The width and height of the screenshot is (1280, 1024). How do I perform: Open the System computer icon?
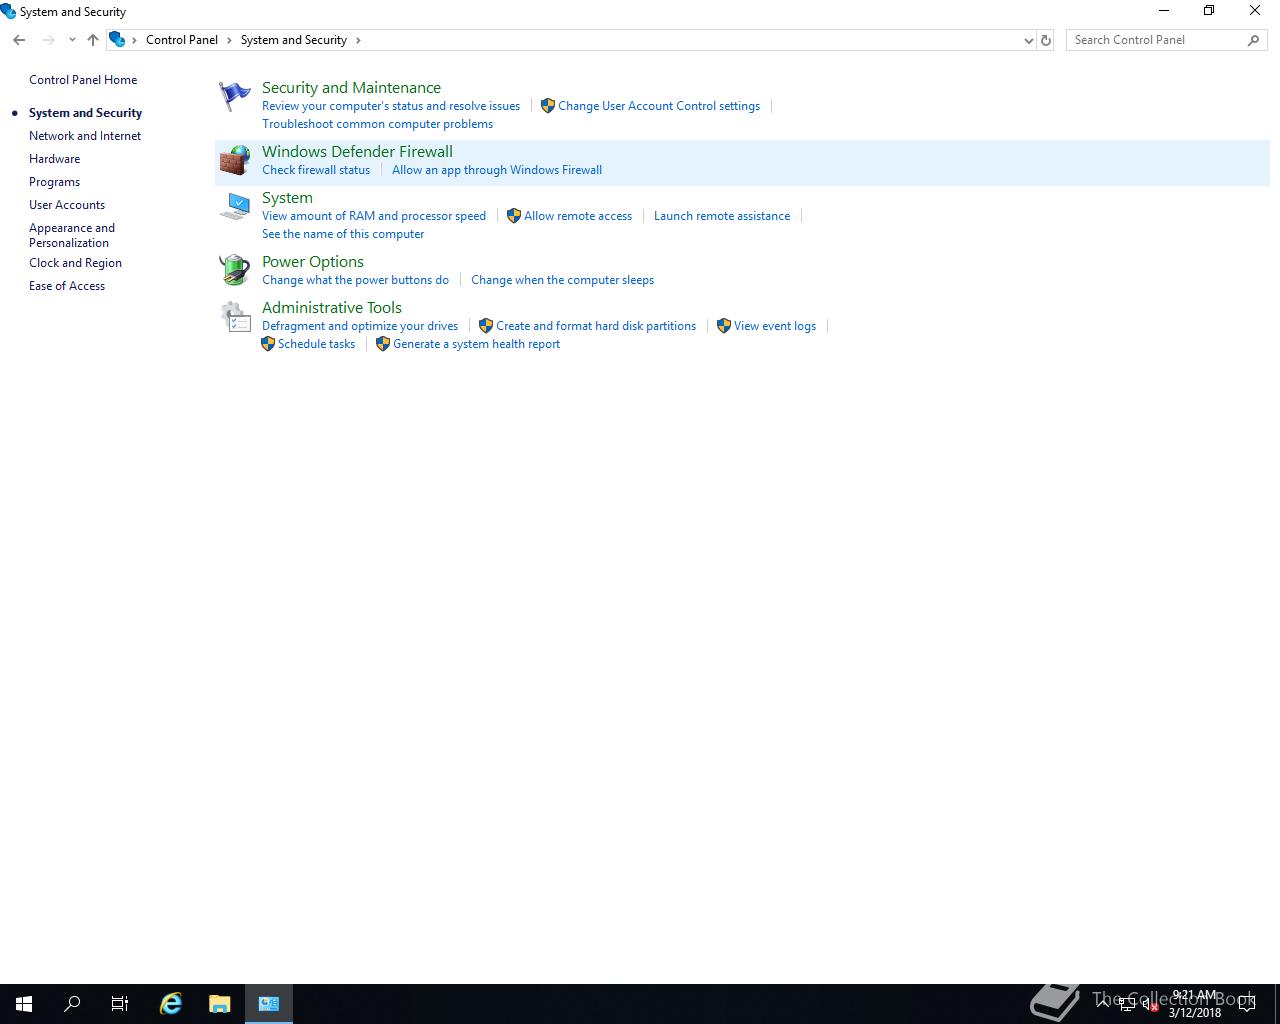[234, 206]
